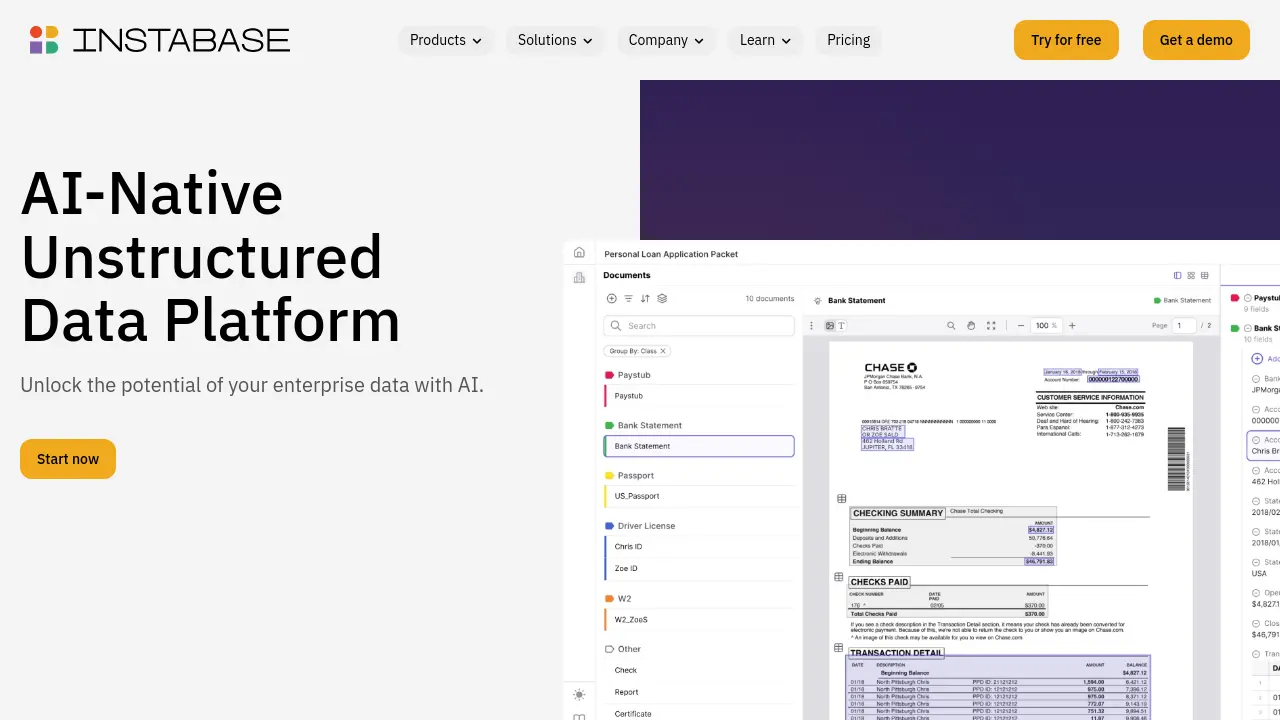Open the Certificate document
This screenshot has width=1280, height=720.
point(699,714)
